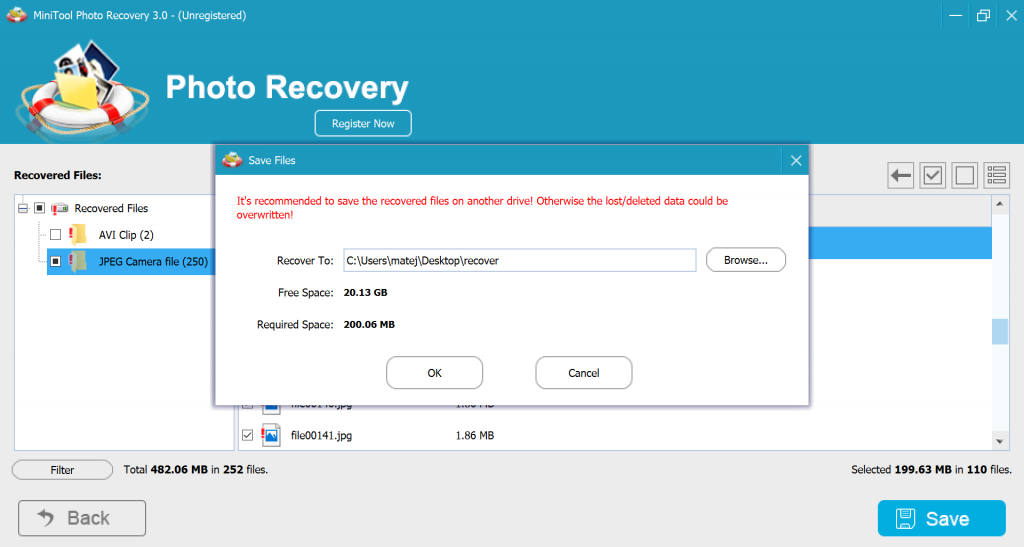The width and height of the screenshot is (1024, 547).
Task: Click the file00141.jpg file name
Action: click(321, 435)
